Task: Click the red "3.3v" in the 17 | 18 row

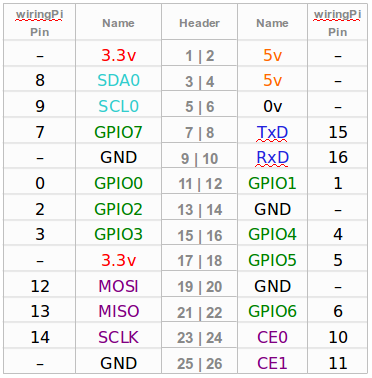Action: [118, 260]
